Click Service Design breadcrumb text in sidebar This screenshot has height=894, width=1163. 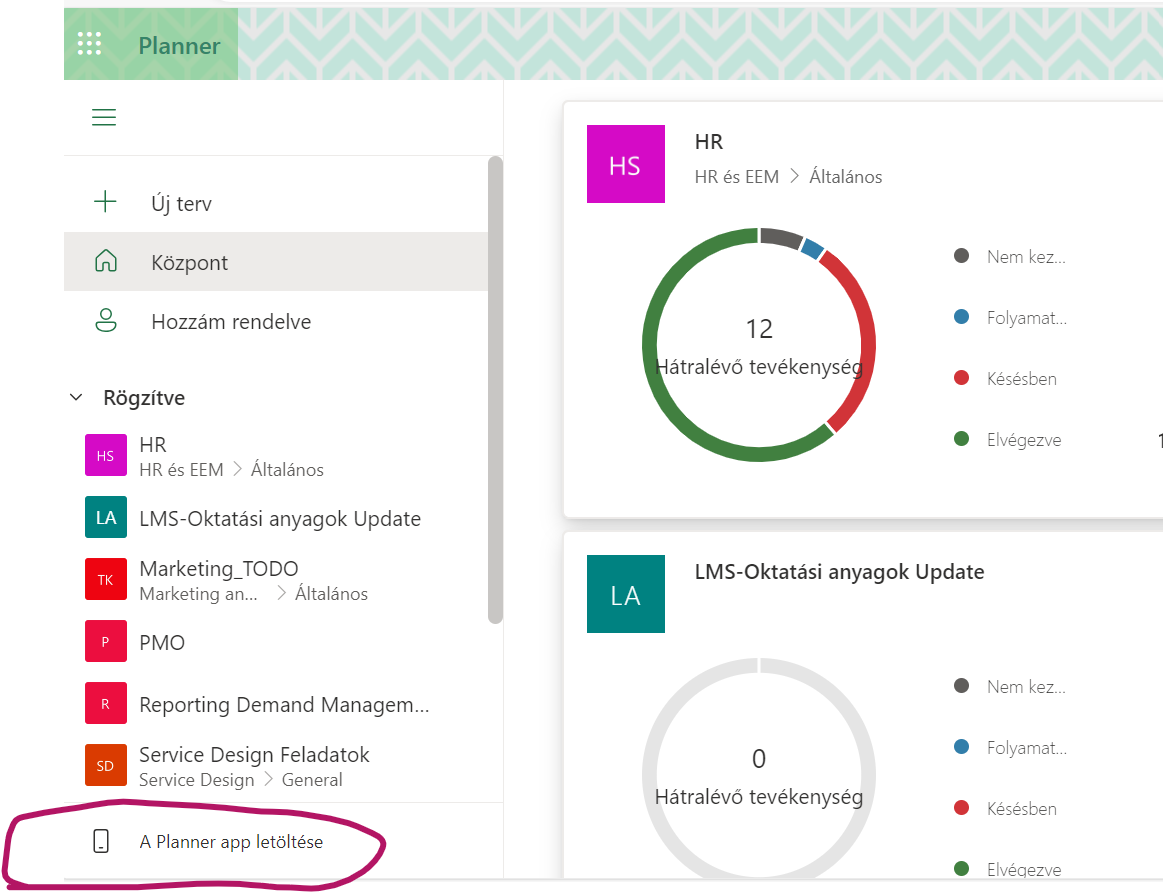[197, 780]
